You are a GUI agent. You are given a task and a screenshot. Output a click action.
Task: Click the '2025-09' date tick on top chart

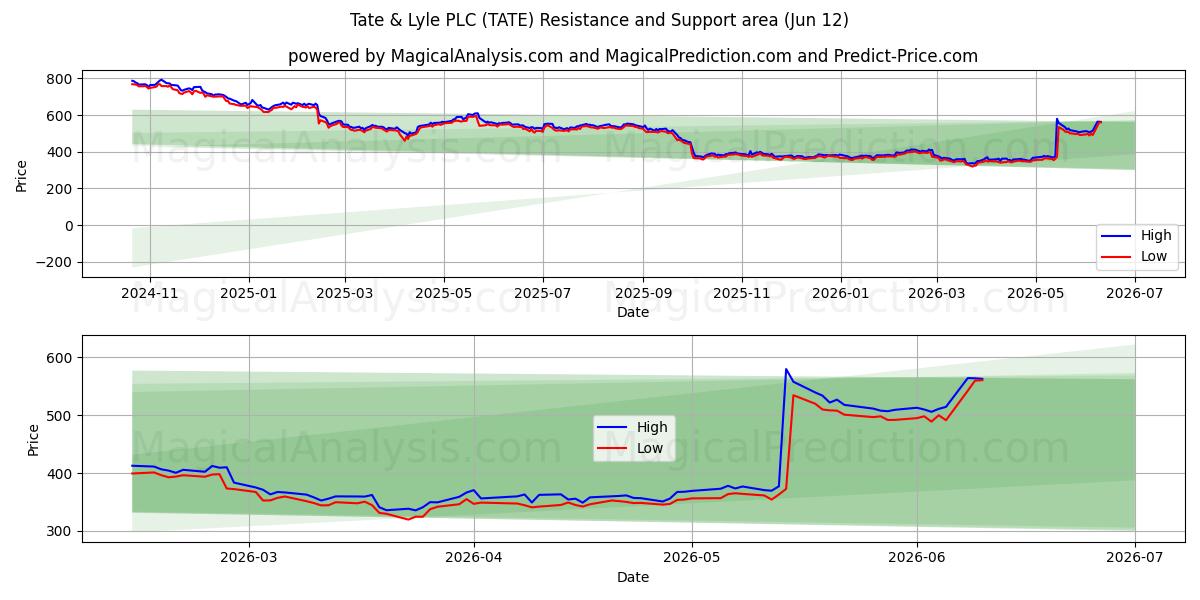tap(642, 294)
